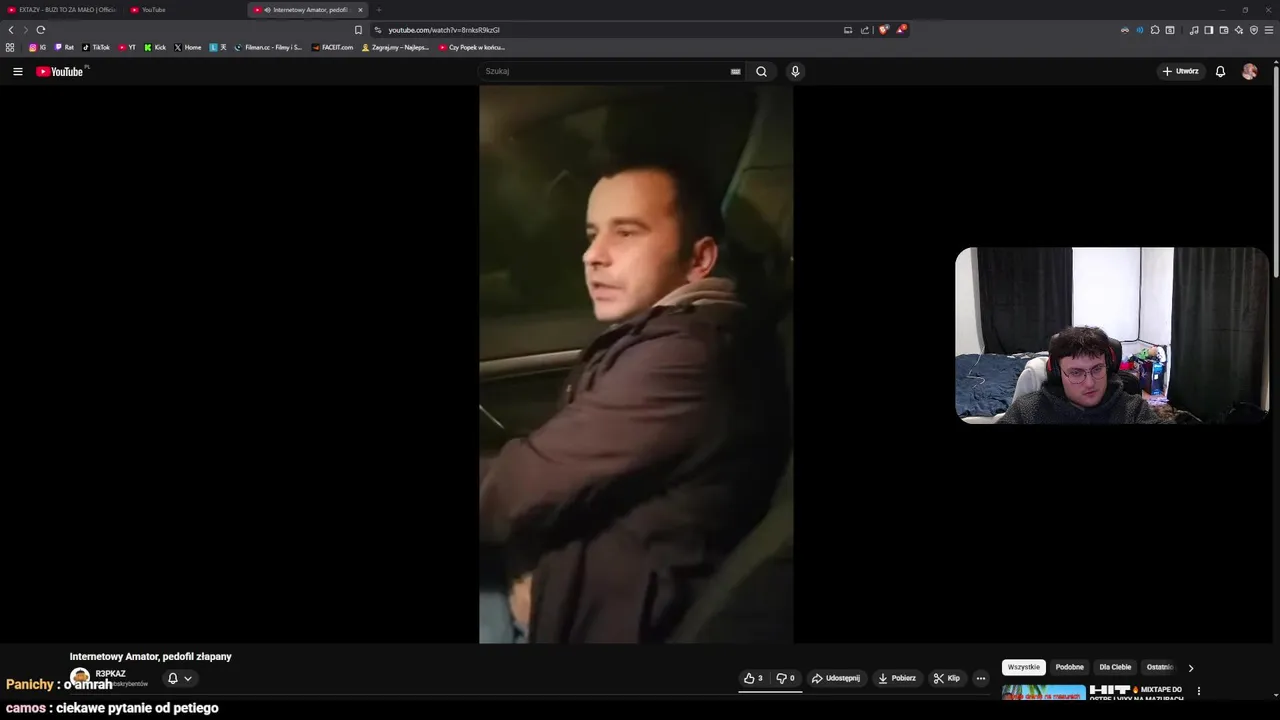Screen dimensions: 1280x720
Task: Open the apps grid in bookmarks bar
Action: pos(10,47)
